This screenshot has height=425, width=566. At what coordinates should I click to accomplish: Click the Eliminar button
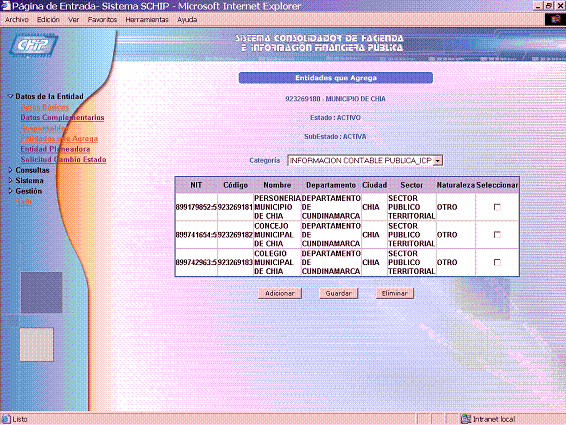pos(395,293)
